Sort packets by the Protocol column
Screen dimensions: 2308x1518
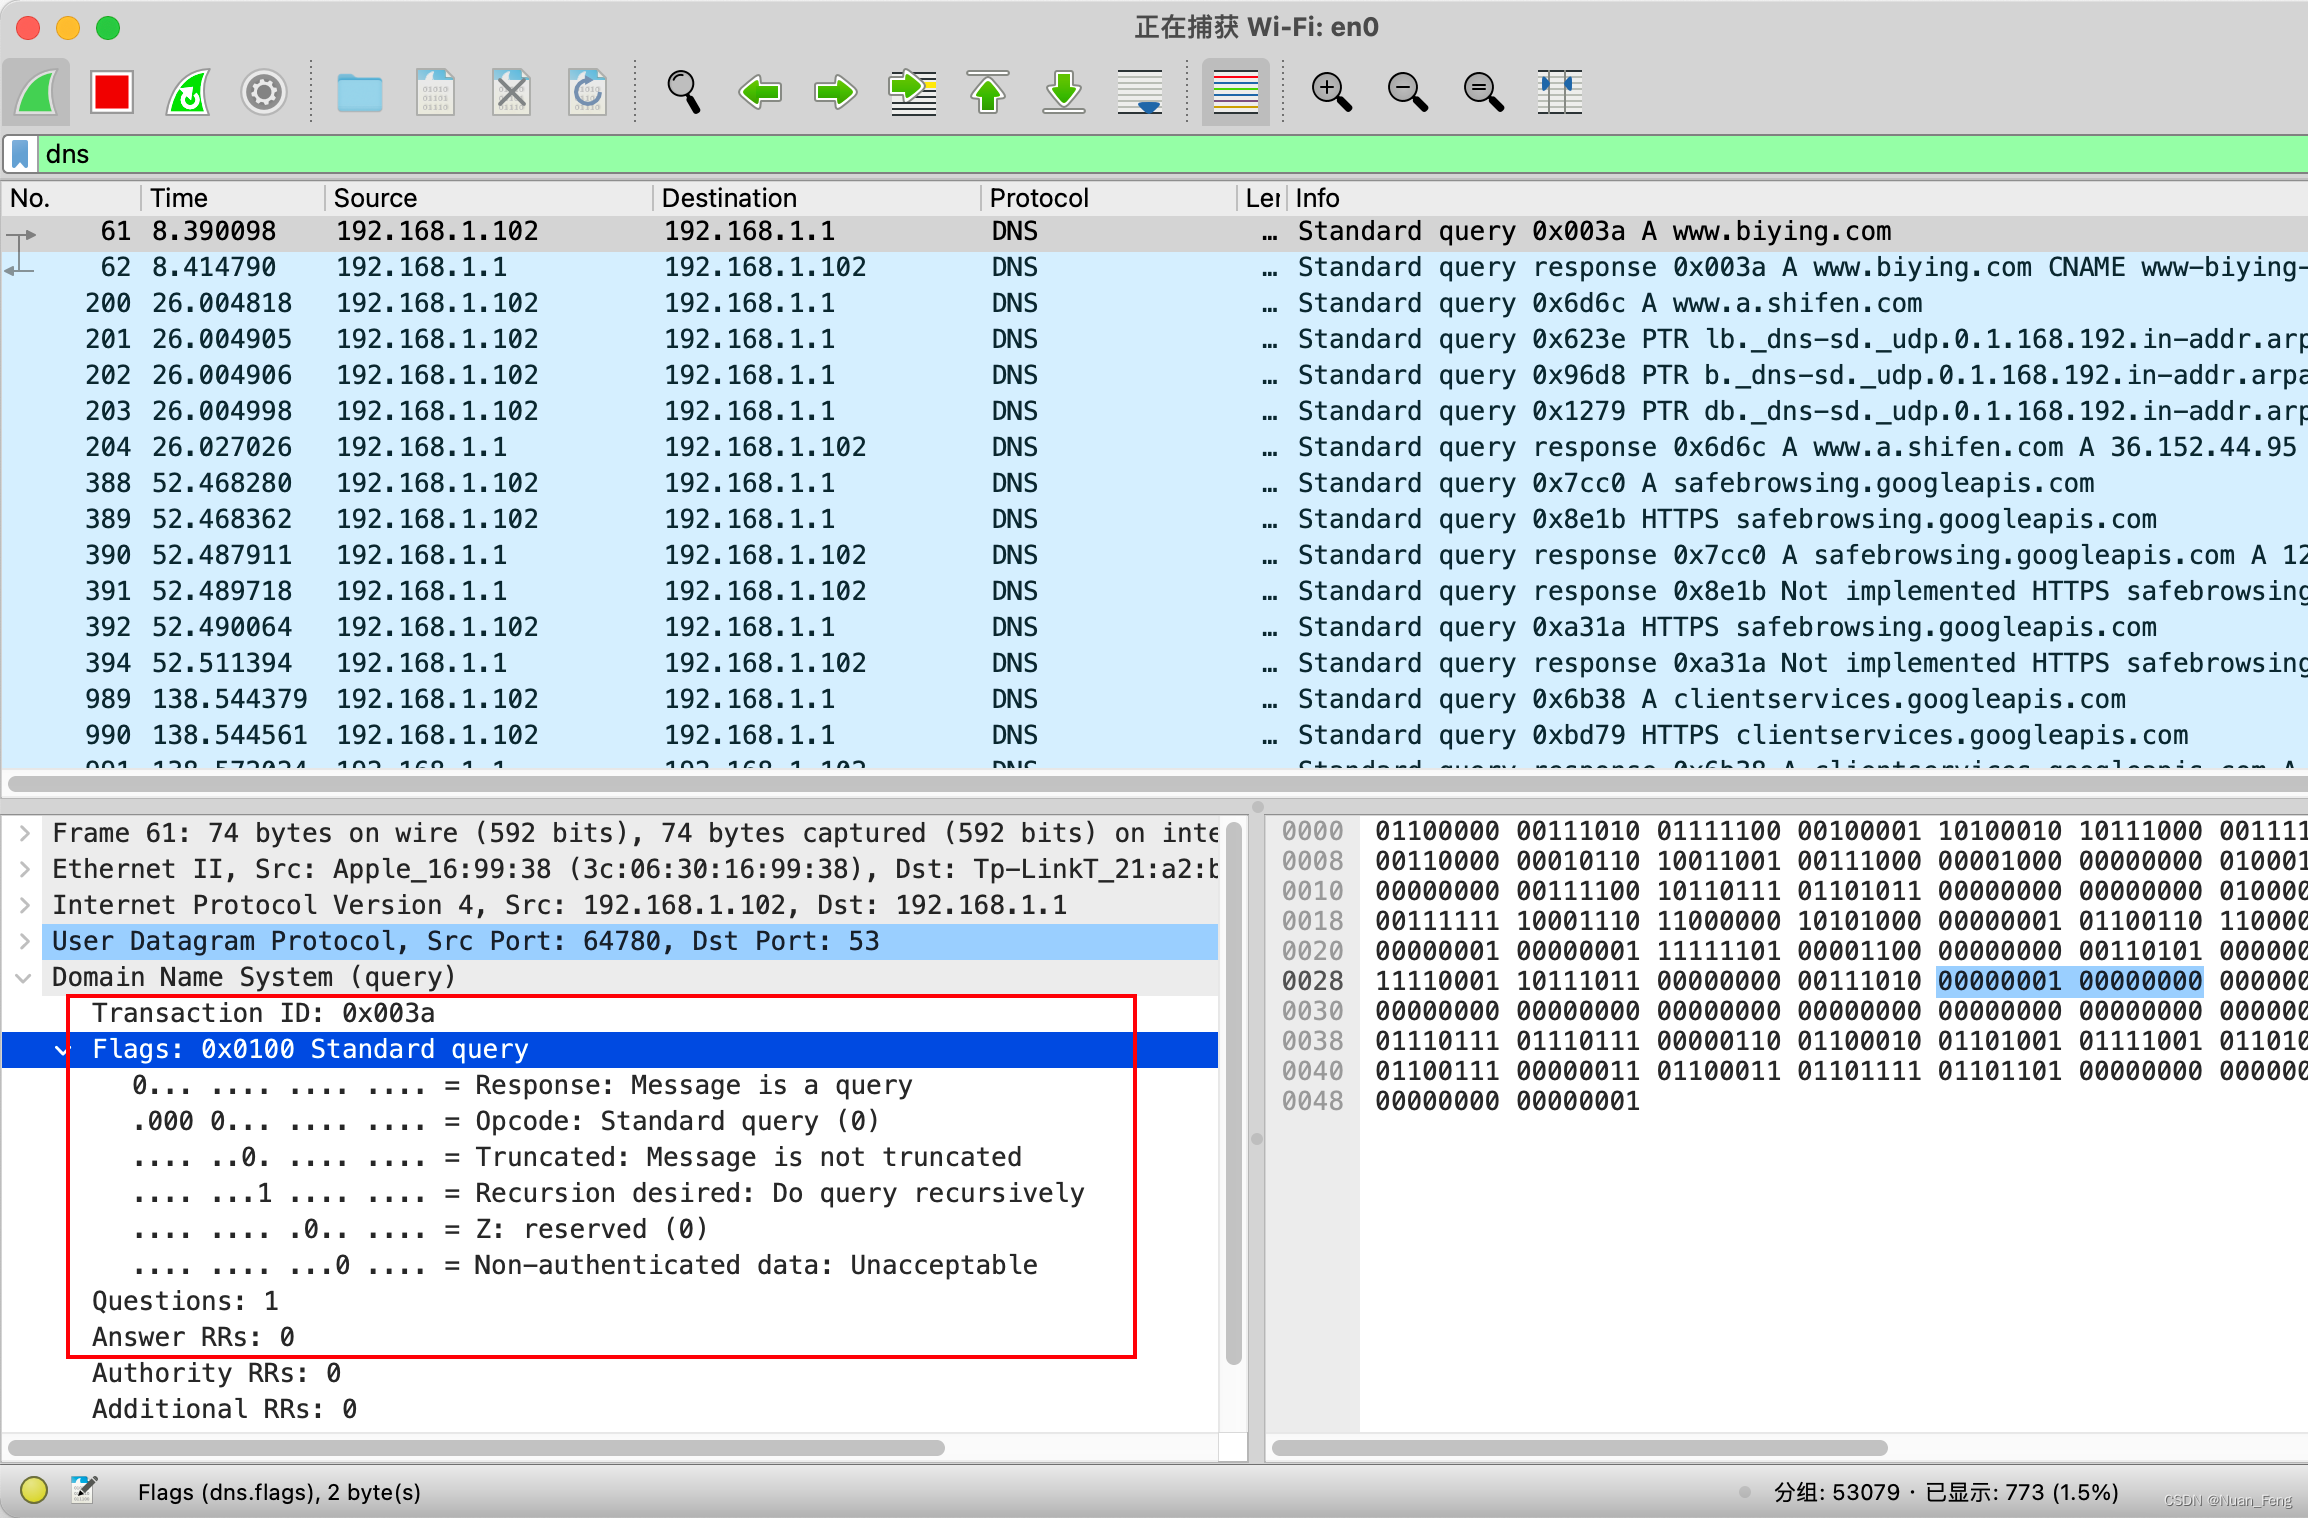1108,198
